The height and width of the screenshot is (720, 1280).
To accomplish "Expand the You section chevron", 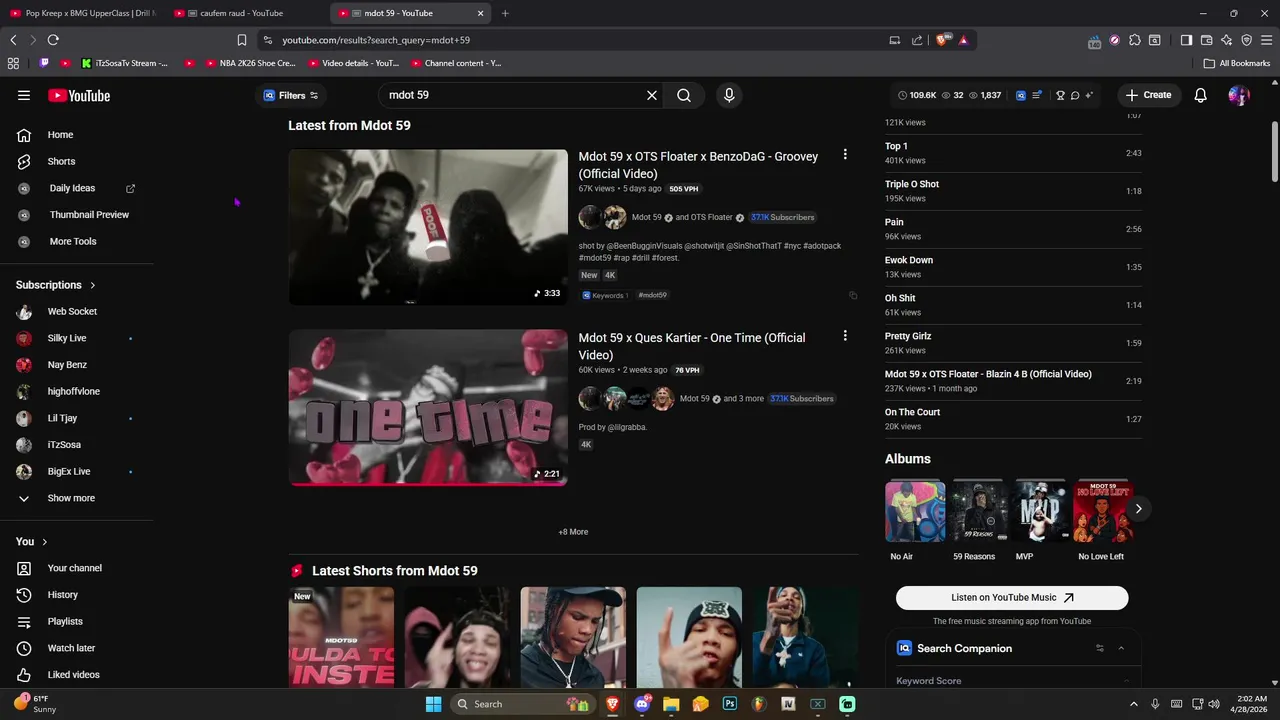I will click(x=44, y=542).
